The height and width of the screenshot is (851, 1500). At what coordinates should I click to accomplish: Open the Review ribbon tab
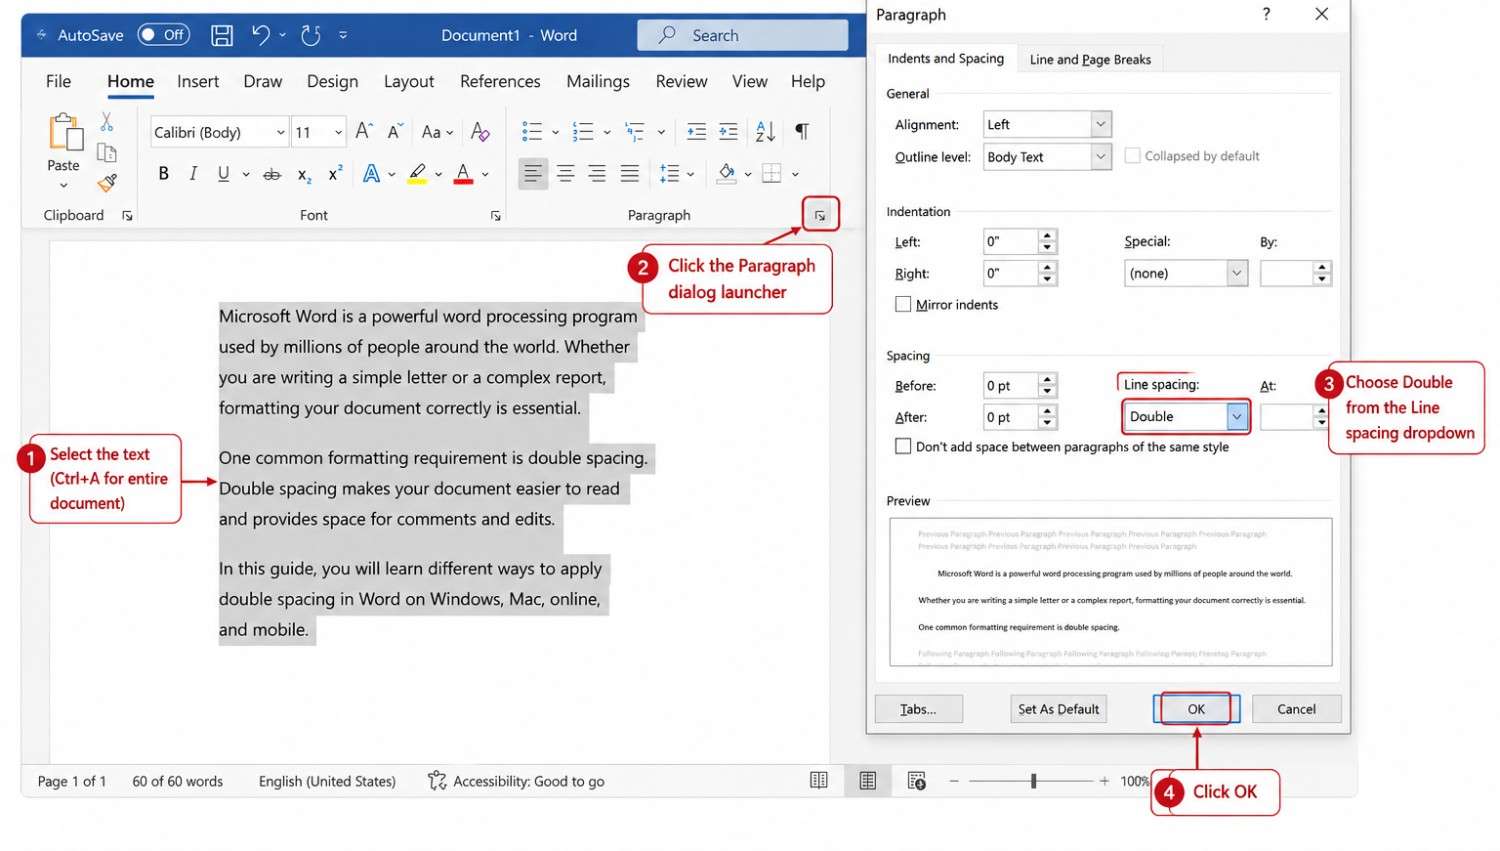[681, 82]
